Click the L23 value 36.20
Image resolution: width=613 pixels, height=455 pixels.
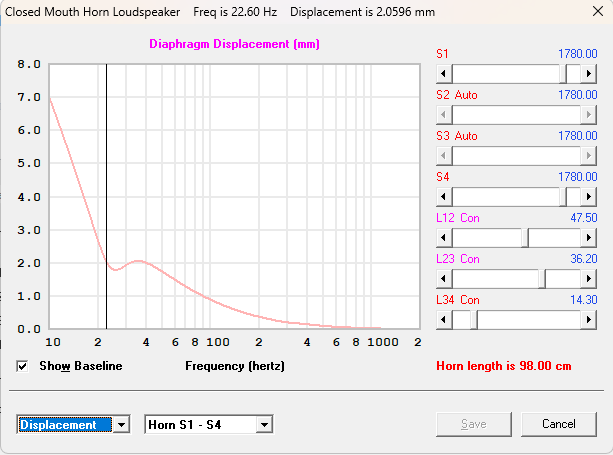tap(584, 259)
